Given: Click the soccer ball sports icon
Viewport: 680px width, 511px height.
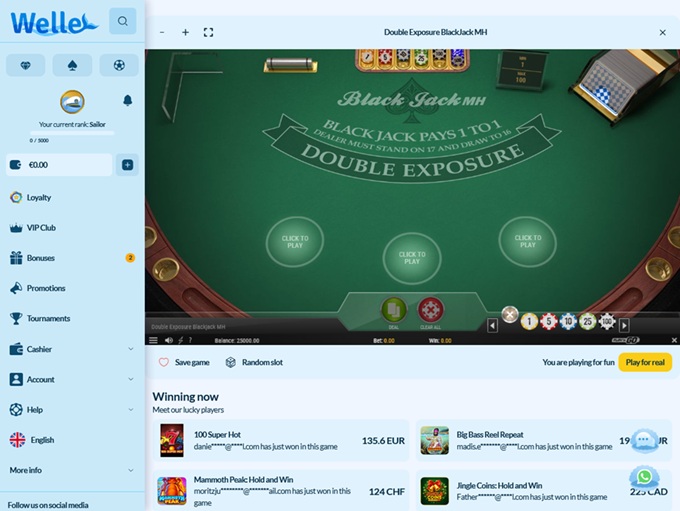Looking at the screenshot, I should pos(119,65).
